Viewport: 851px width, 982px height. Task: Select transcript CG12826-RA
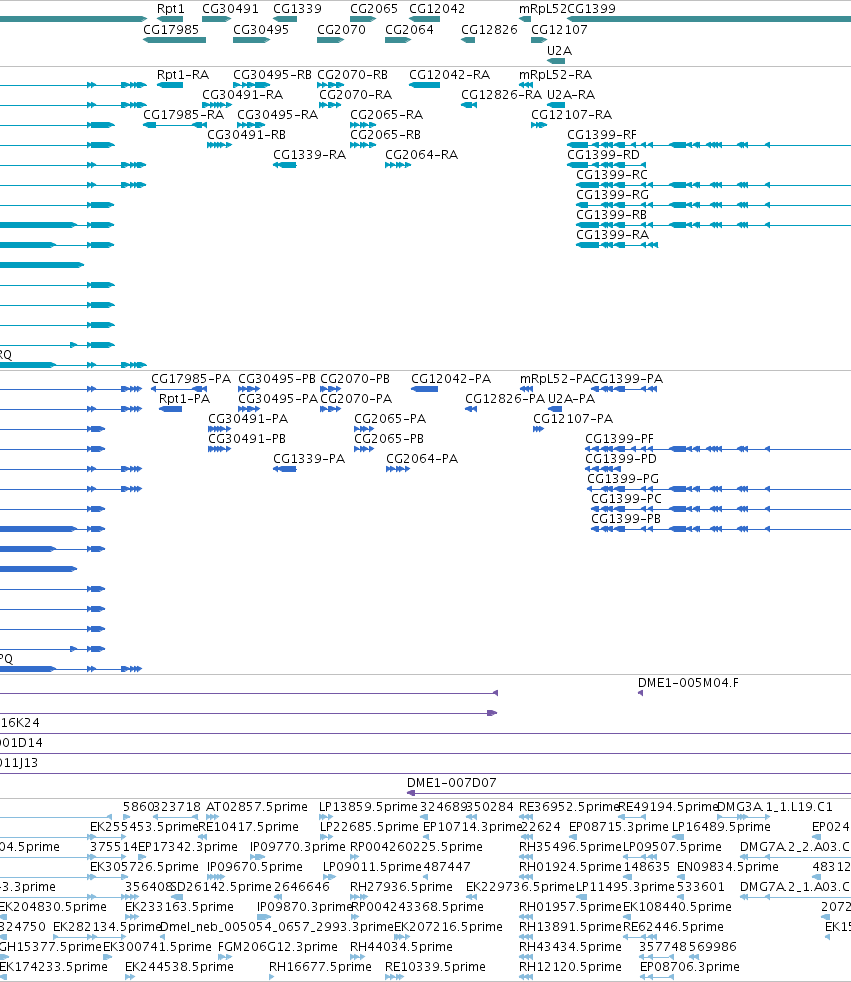click(501, 95)
